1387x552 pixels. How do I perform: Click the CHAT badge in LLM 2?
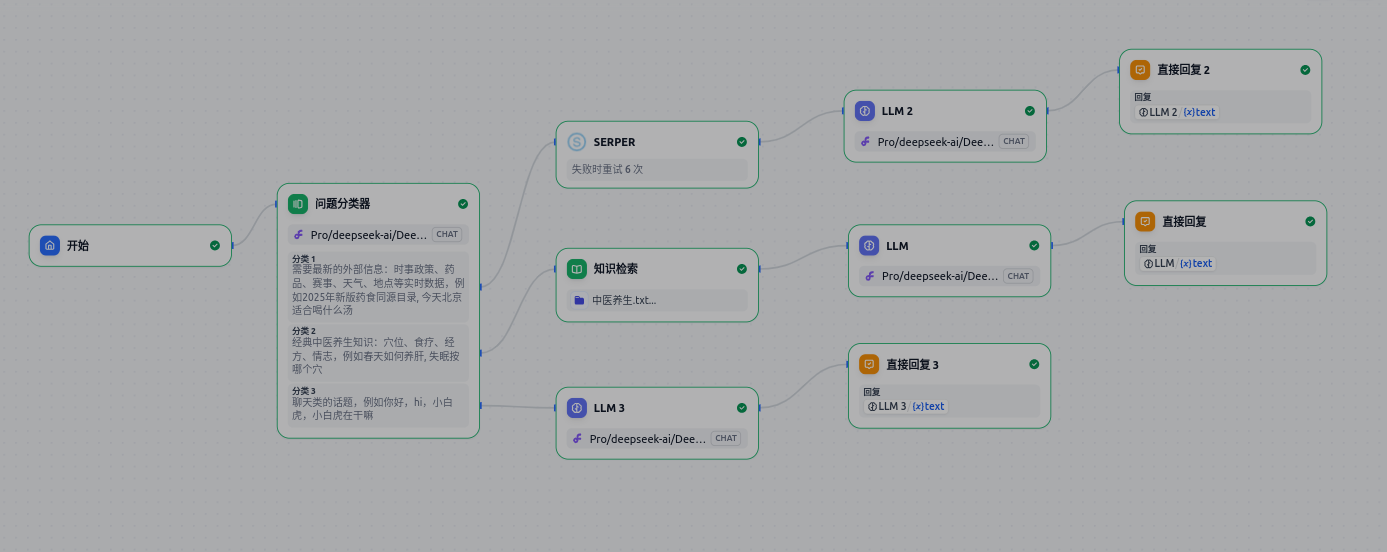tap(1014, 142)
